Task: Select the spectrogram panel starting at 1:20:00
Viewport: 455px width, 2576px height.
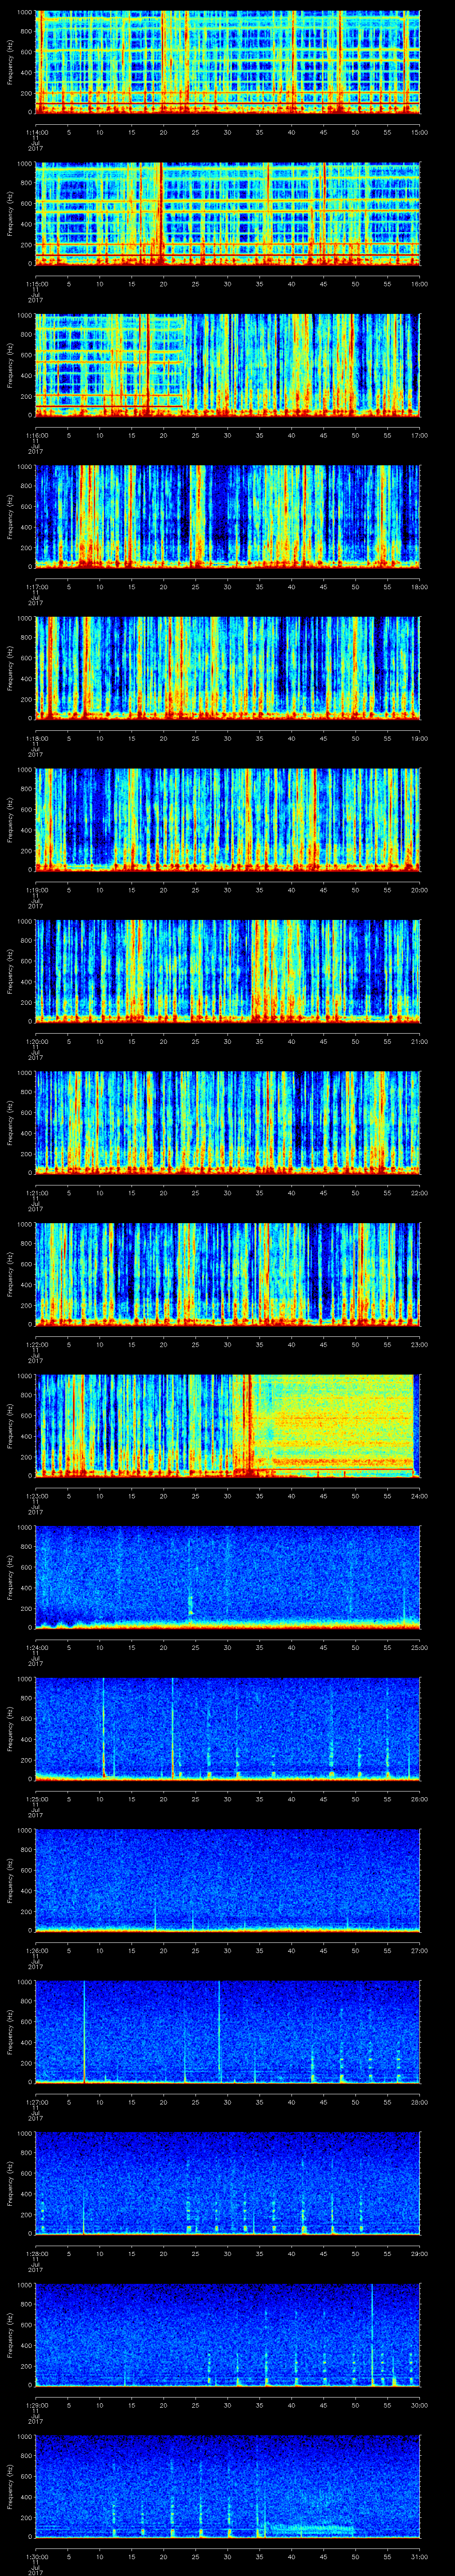Action: point(228,970)
